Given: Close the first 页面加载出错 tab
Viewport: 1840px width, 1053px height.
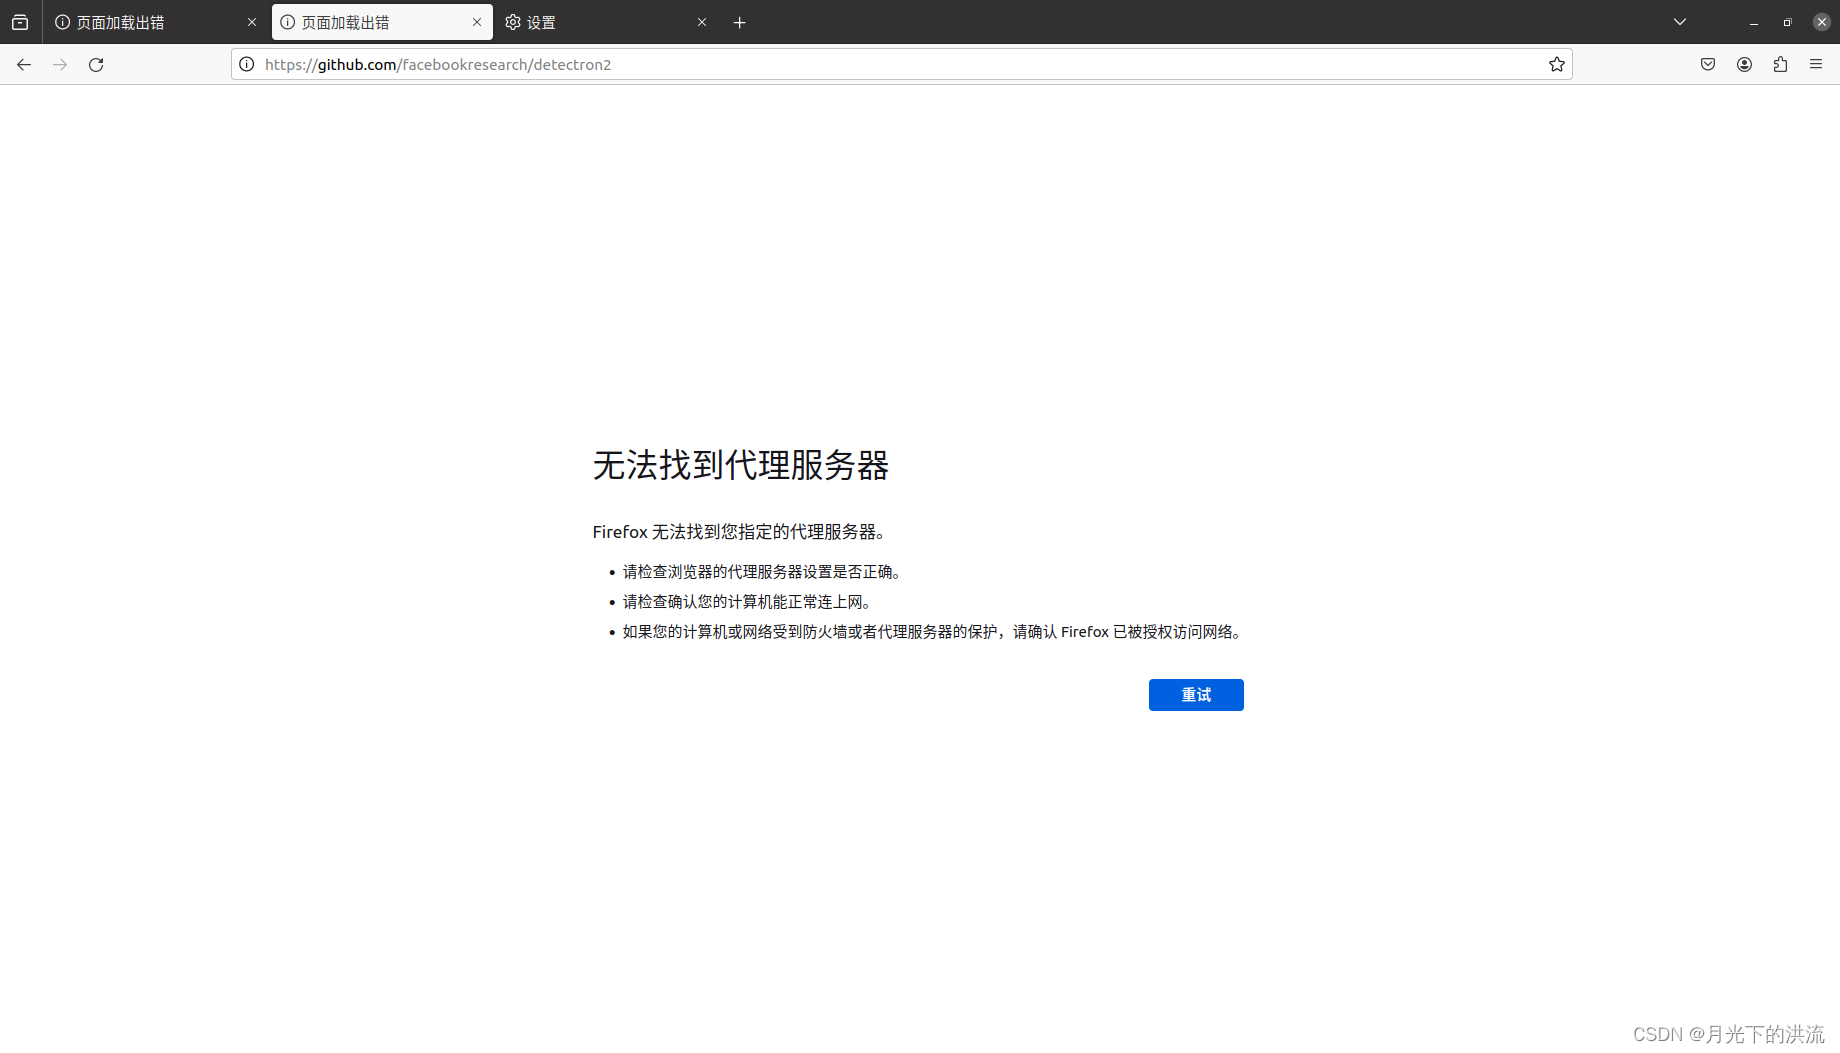Looking at the screenshot, I should coord(252,21).
